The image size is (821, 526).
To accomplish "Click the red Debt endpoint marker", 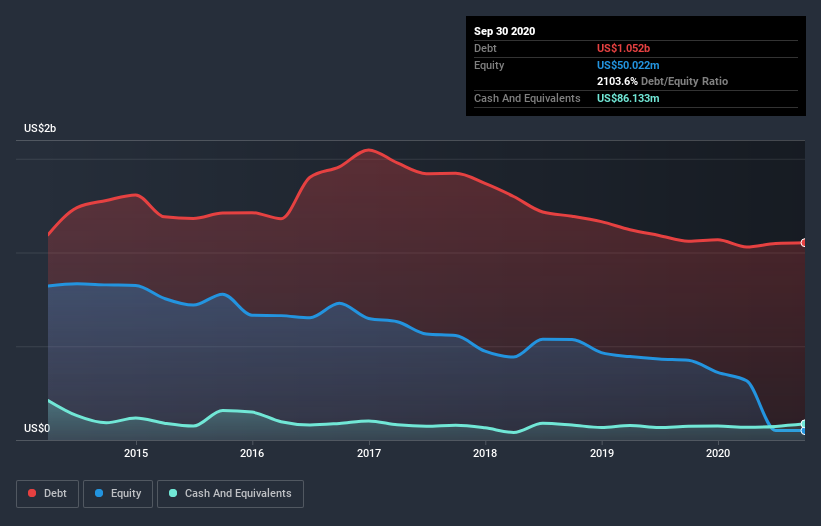I will point(804,243).
